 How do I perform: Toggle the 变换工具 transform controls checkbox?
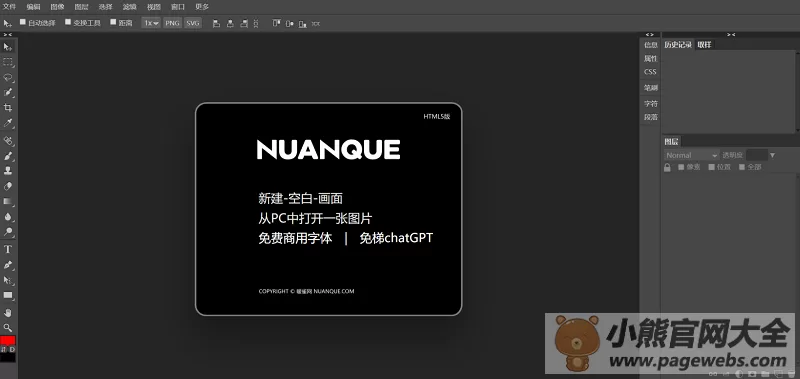pos(68,22)
